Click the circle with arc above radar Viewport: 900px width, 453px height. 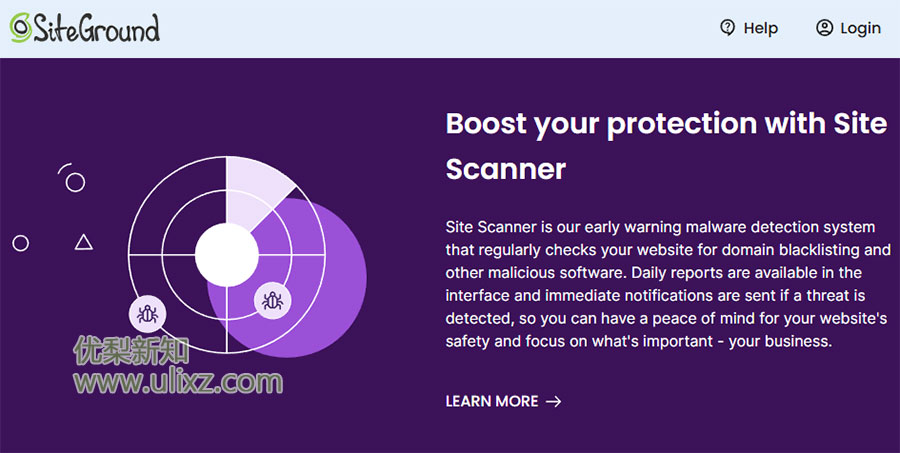[72, 178]
